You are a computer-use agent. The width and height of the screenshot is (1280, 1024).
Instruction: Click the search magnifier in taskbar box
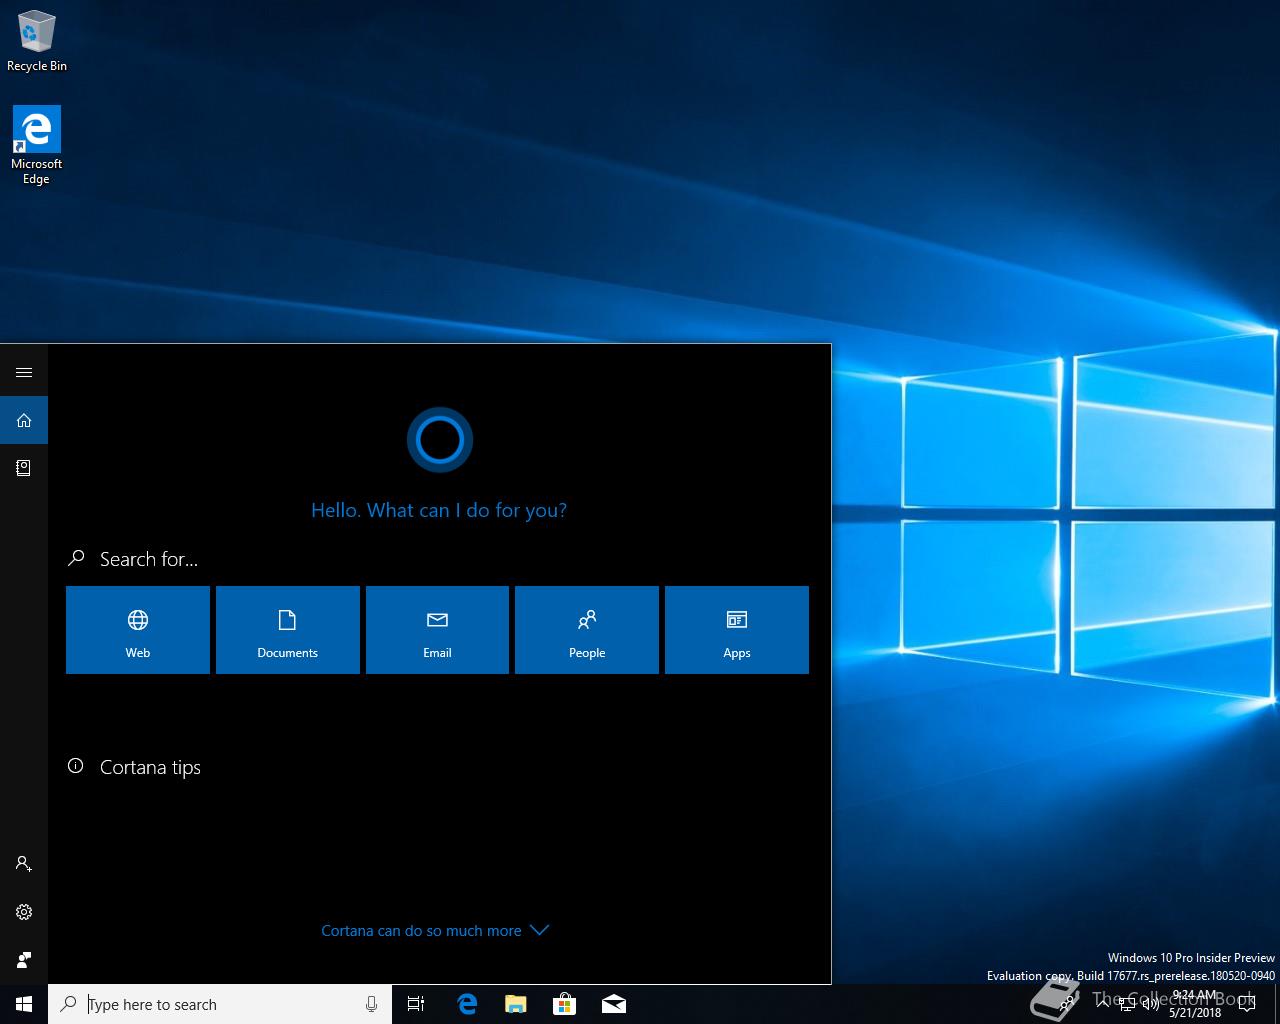pyautogui.click(x=68, y=1004)
